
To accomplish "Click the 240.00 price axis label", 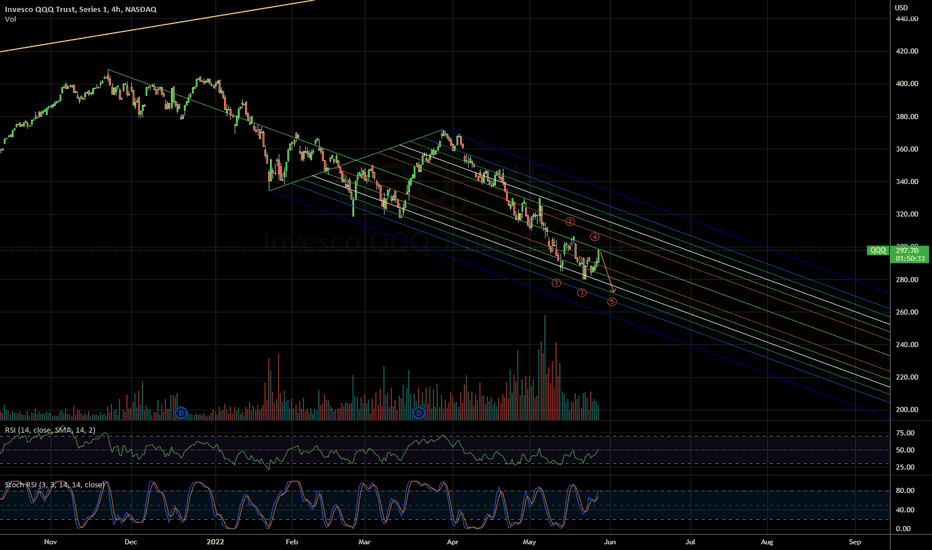I will click(x=907, y=345).
